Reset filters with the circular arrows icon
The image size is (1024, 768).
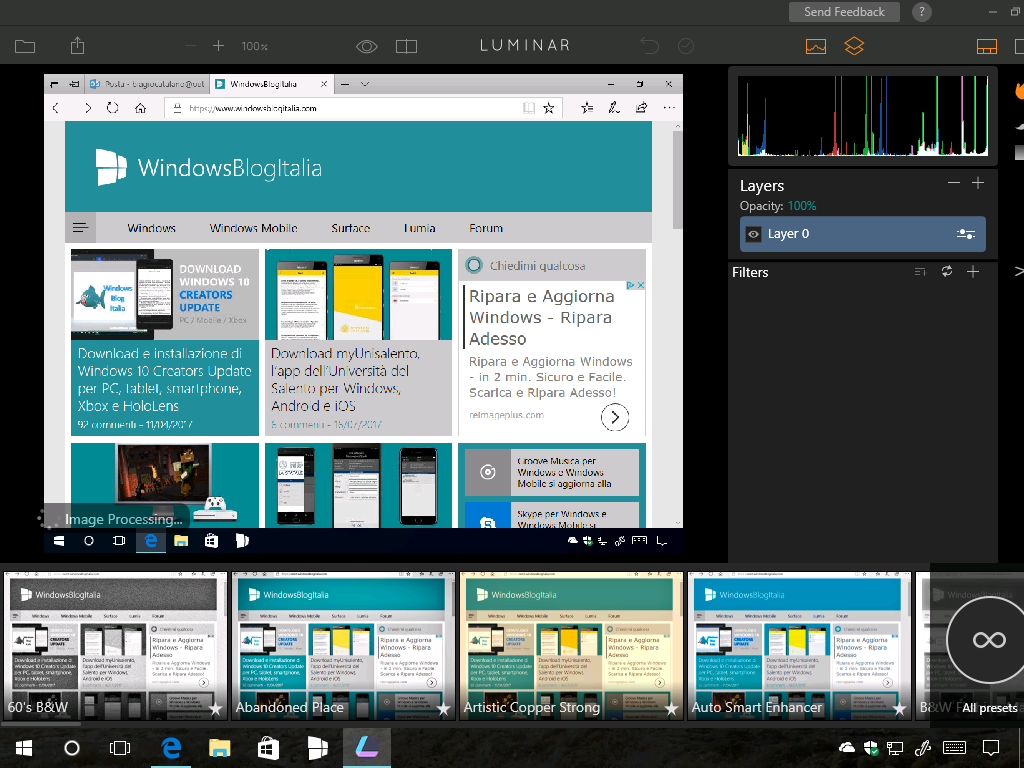click(947, 271)
